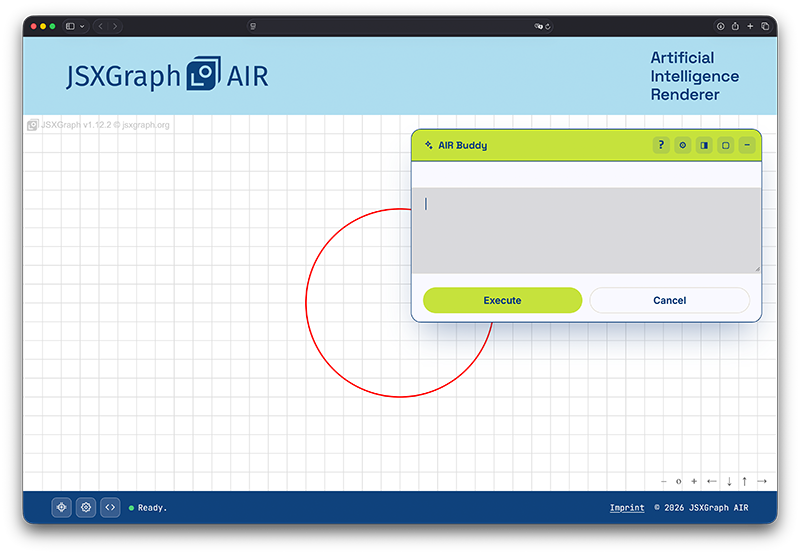Image resolution: width=800 pixels, height=554 pixels.
Task: Reset board zoom with the o control
Action: tap(678, 481)
